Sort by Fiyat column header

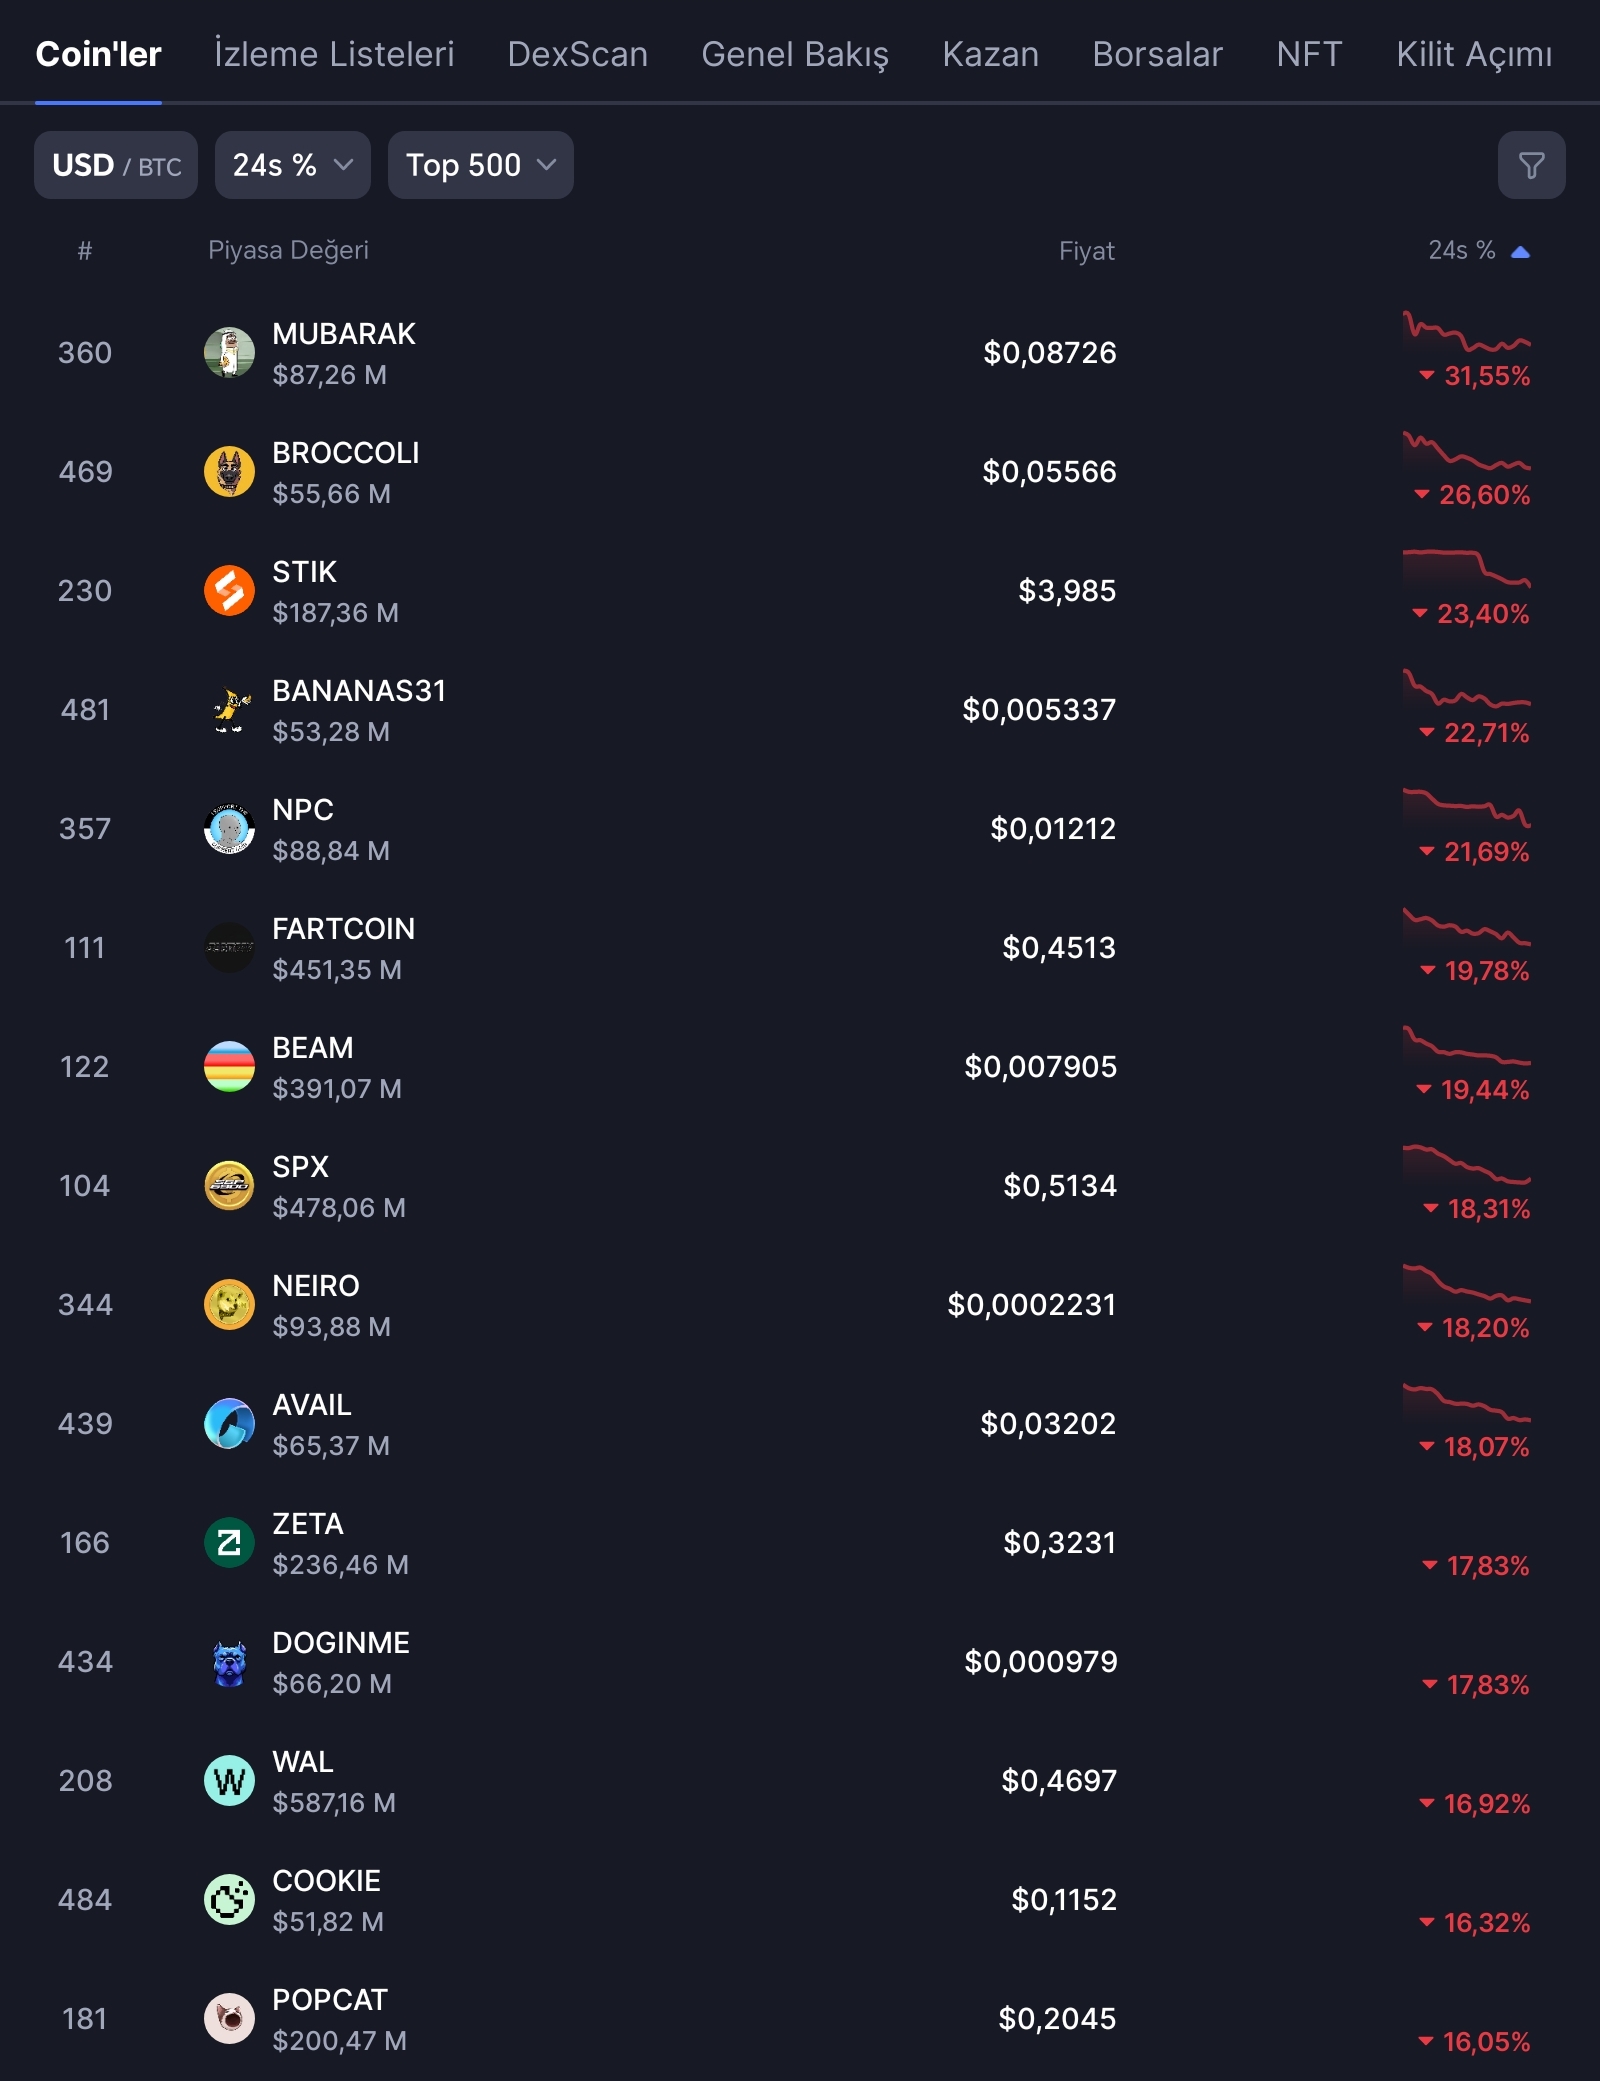coord(1086,251)
